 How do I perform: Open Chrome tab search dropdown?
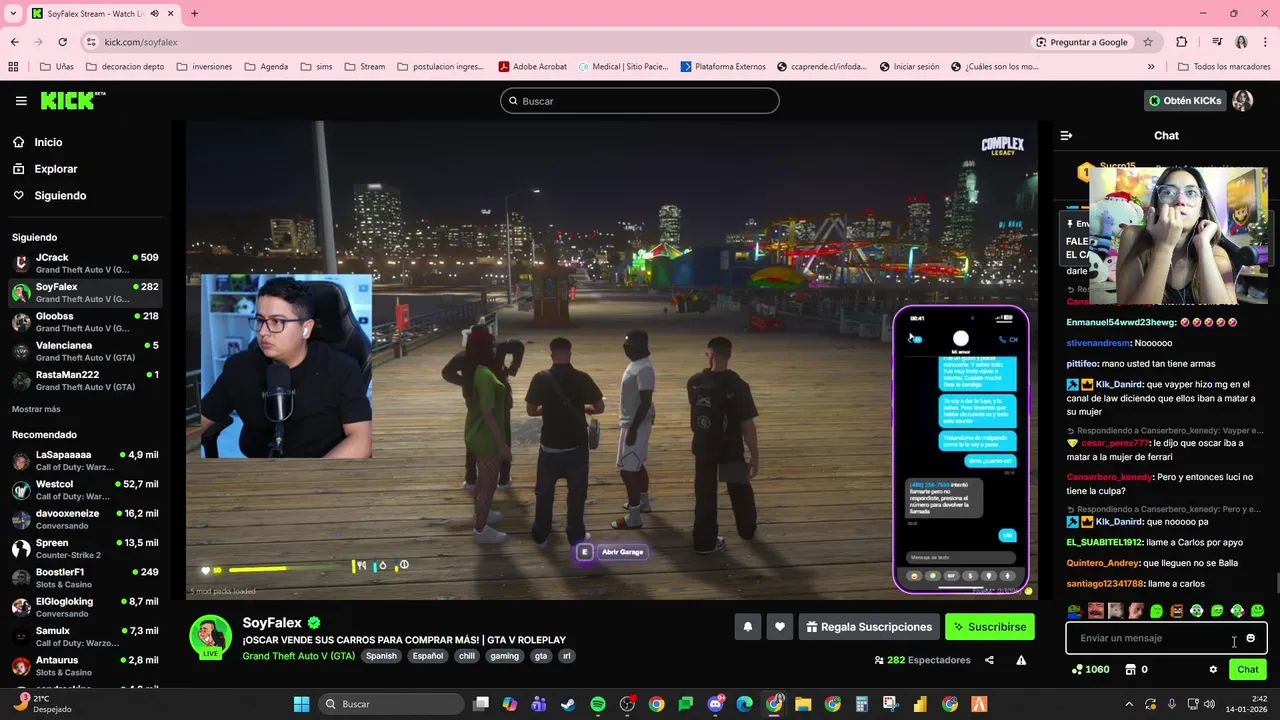point(13,13)
